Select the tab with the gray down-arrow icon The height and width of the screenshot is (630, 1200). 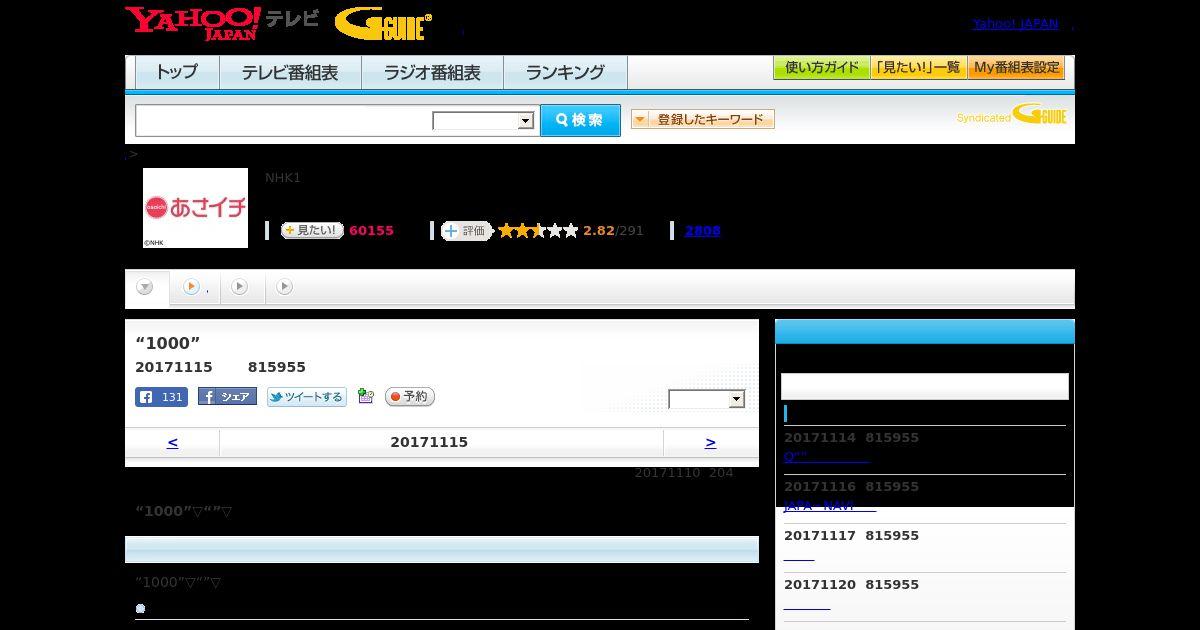[146, 288]
